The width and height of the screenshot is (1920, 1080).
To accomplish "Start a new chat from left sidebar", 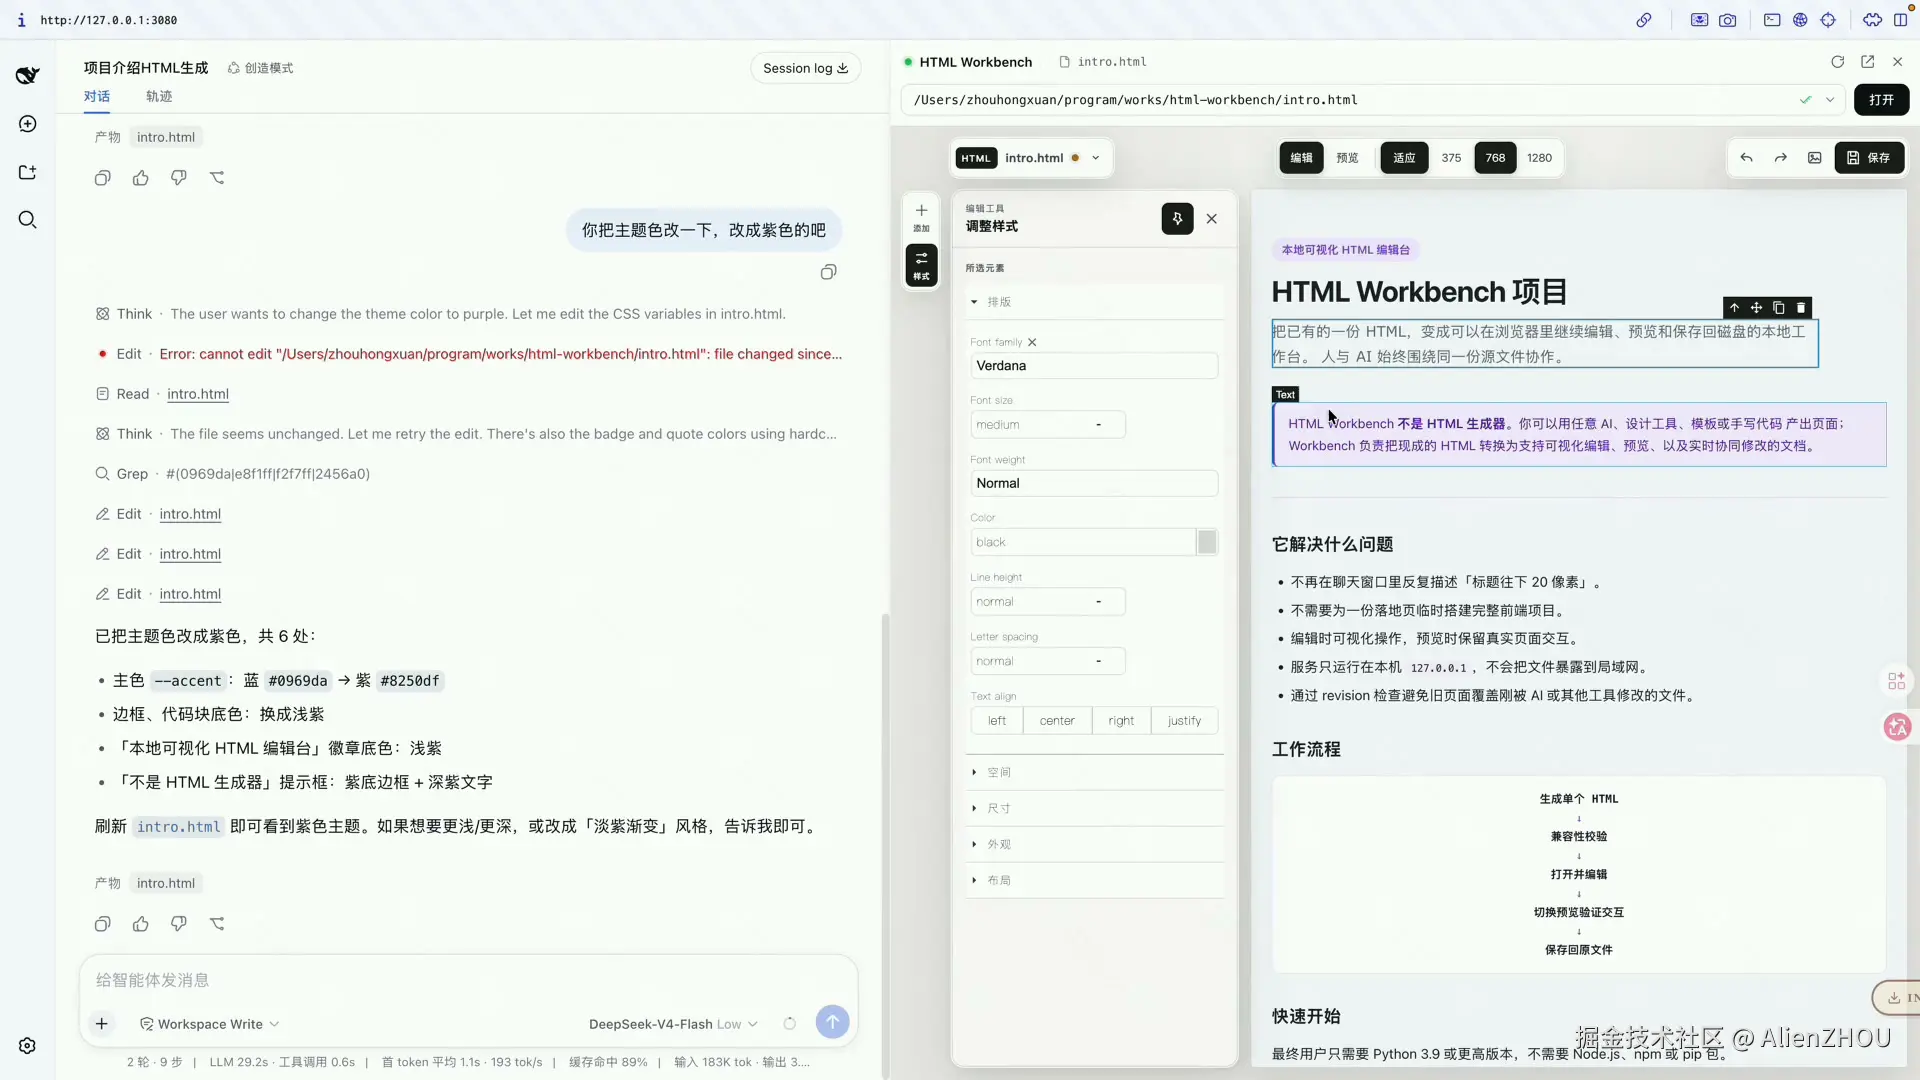I will (27, 124).
